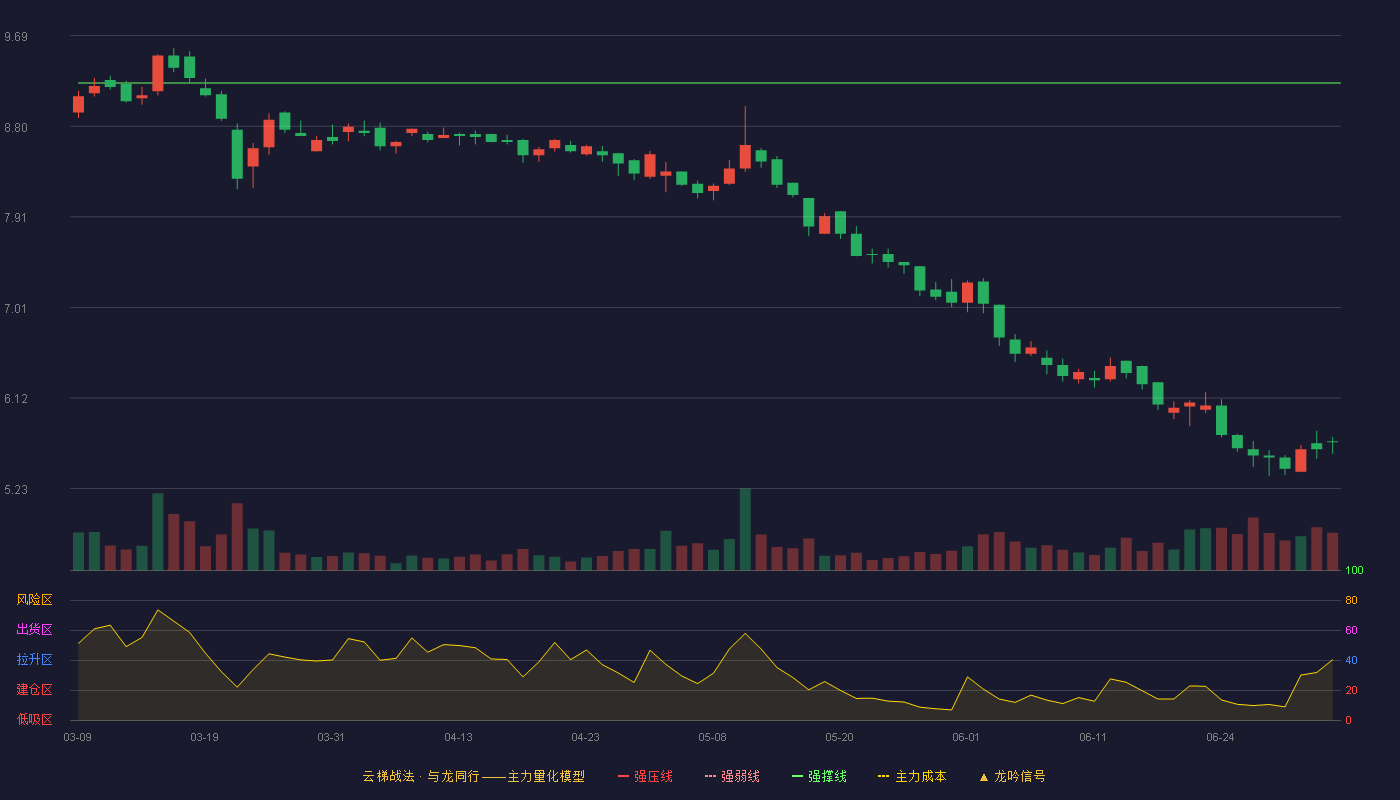This screenshot has height=800, width=1400.
Task: Select the last candlestick at the chart's right end
Action: click(1332, 442)
